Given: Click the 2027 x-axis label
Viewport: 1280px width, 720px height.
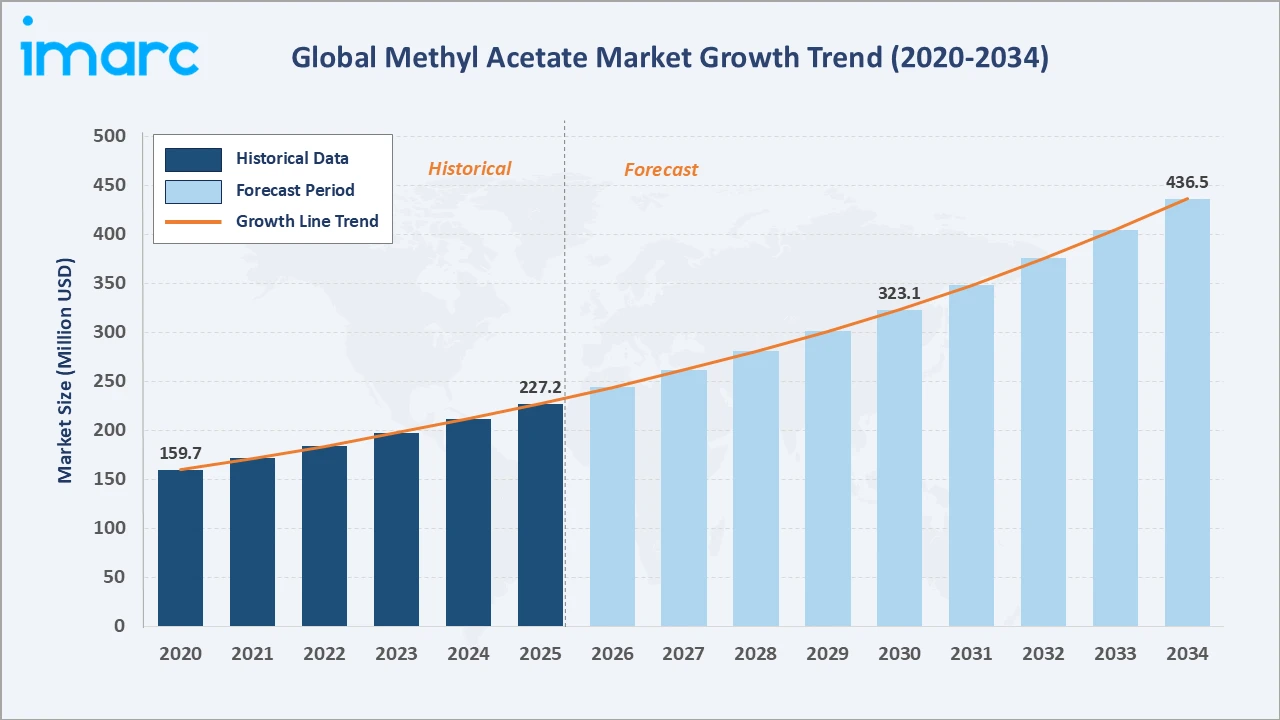Looking at the screenshot, I should pos(684,654).
